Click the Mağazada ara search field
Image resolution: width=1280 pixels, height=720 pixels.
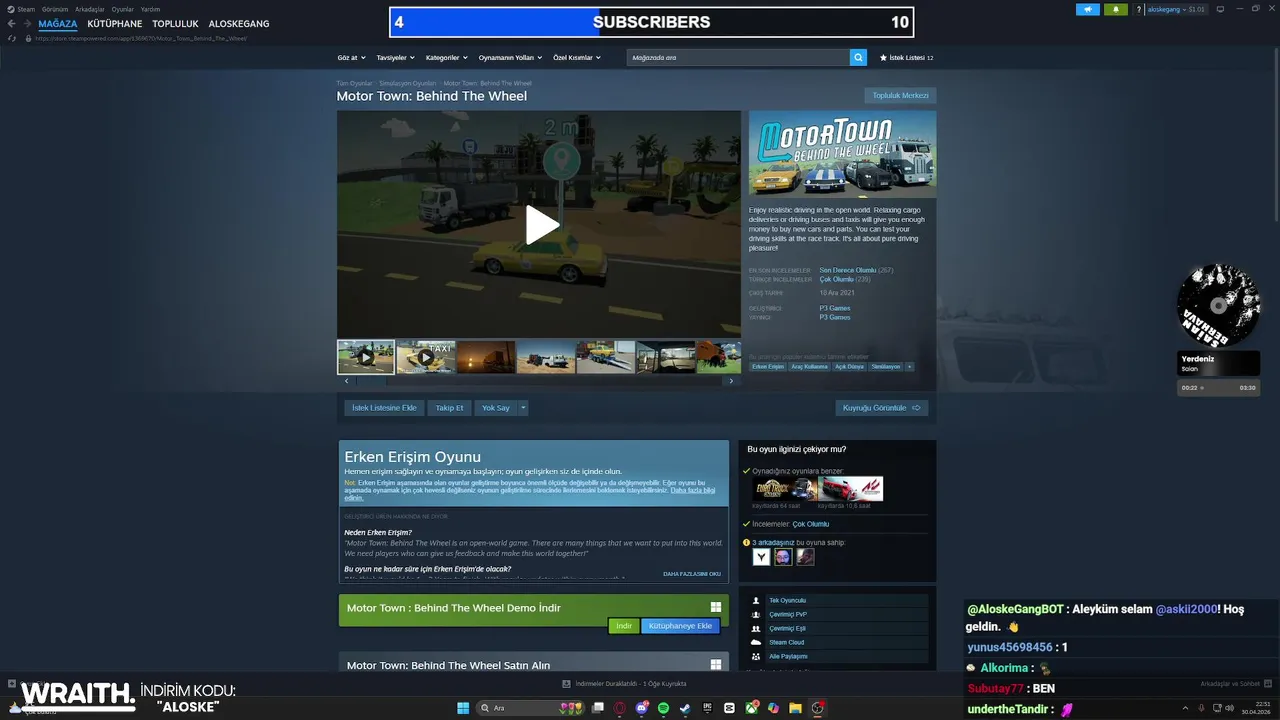click(x=738, y=57)
